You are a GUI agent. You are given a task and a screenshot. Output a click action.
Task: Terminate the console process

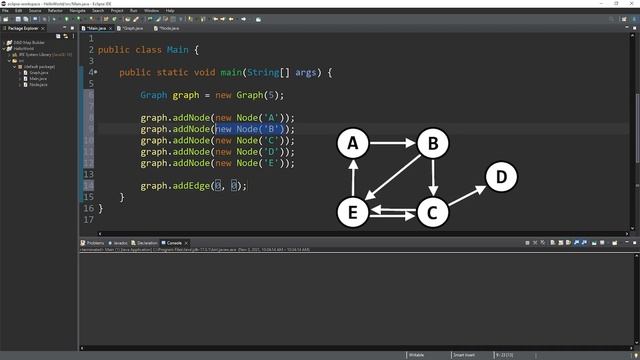click(527, 243)
